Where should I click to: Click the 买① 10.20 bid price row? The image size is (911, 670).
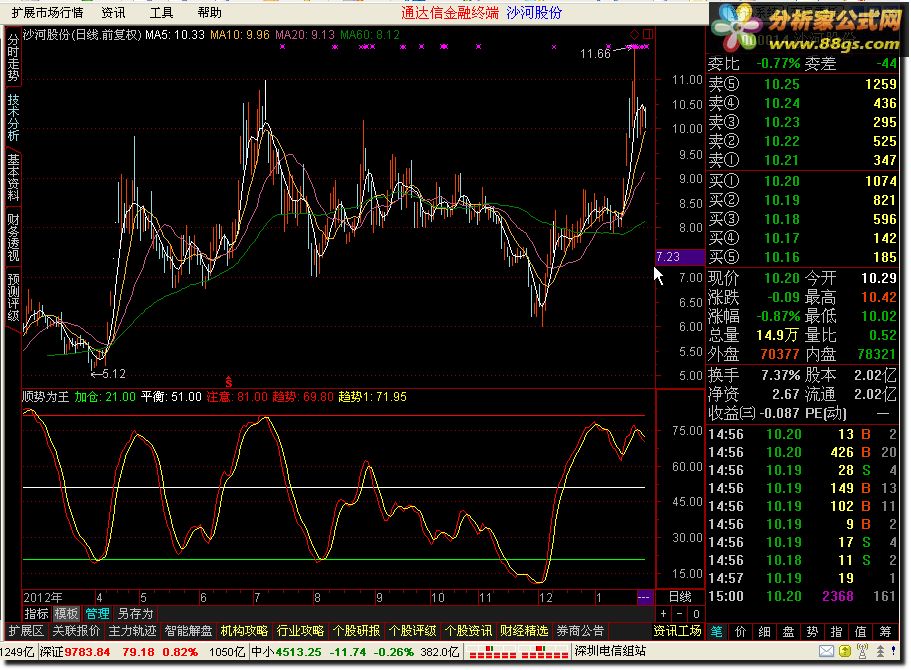tap(802, 181)
